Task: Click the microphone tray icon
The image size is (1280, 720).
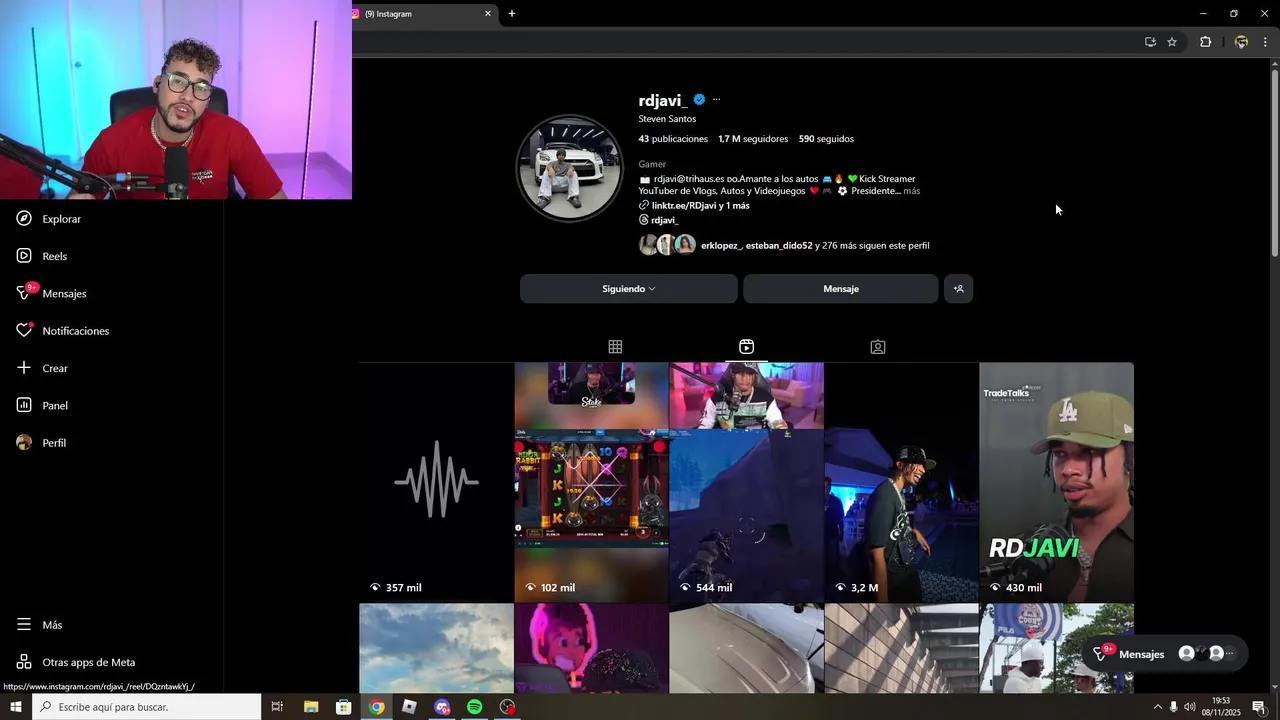Action: (x=1173, y=707)
